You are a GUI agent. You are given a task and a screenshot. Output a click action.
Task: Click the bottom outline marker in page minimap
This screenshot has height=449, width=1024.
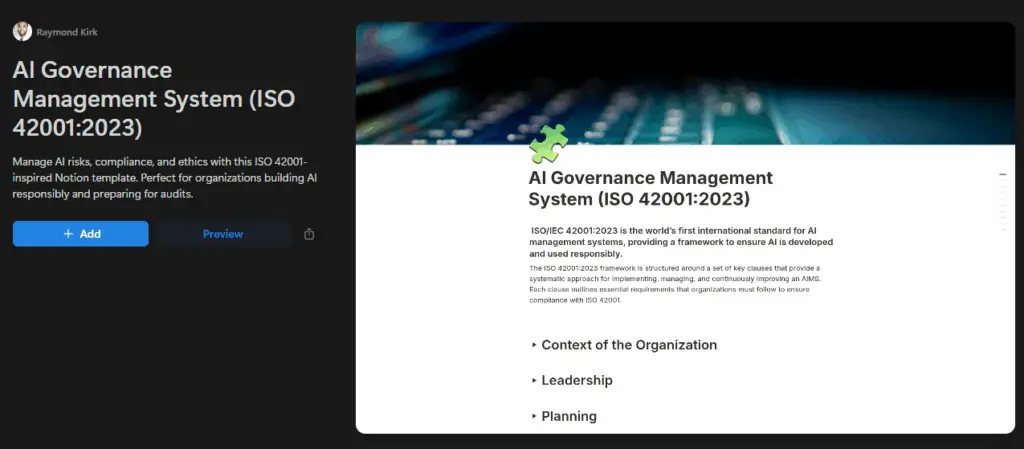point(1003,229)
